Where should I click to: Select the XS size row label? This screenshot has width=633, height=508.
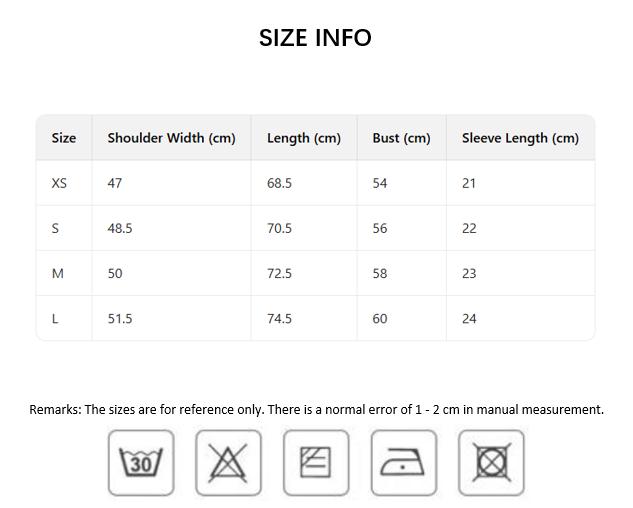click(x=59, y=183)
